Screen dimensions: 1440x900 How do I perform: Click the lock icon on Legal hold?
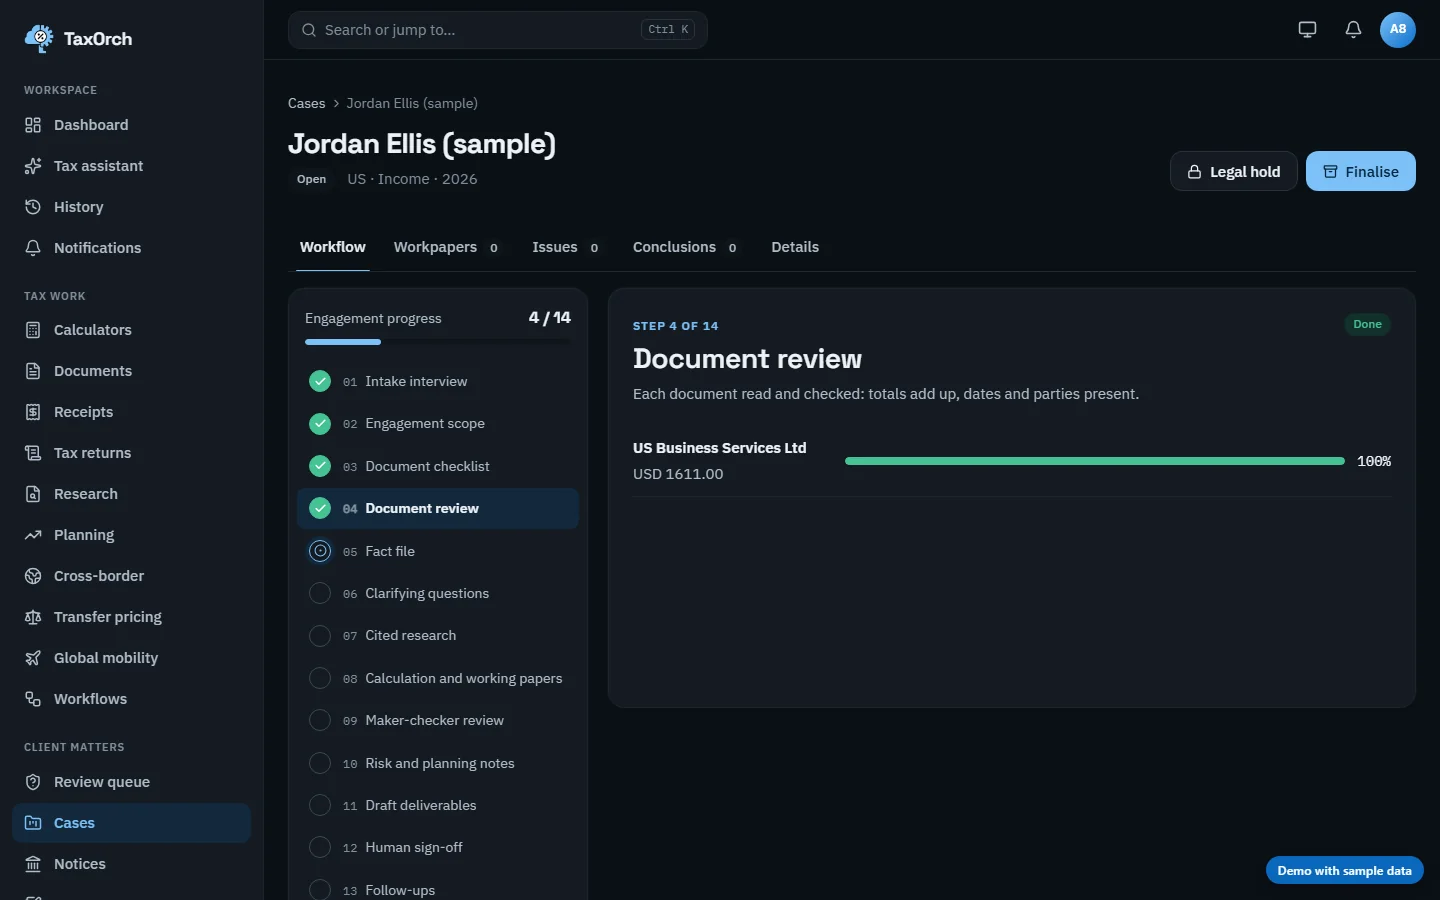[x=1194, y=172]
